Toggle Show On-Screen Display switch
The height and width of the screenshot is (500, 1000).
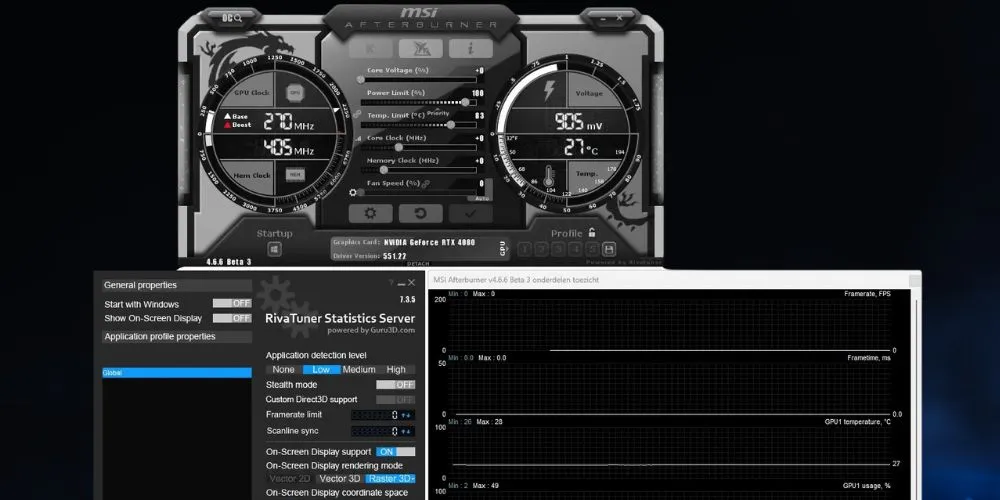click(x=232, y=318)
